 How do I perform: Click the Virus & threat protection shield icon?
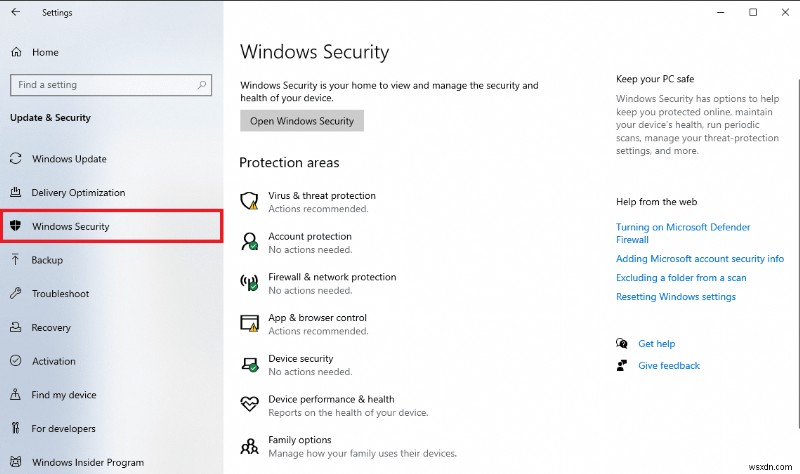click(250, 201)
